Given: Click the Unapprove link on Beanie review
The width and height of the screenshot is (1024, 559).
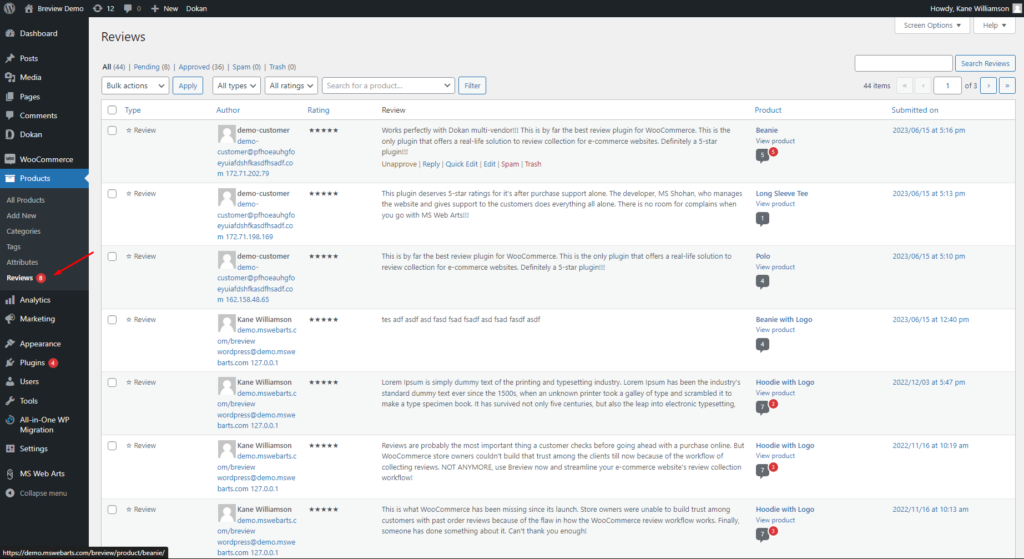Looking at the screenshot, I should coord(399,165).
